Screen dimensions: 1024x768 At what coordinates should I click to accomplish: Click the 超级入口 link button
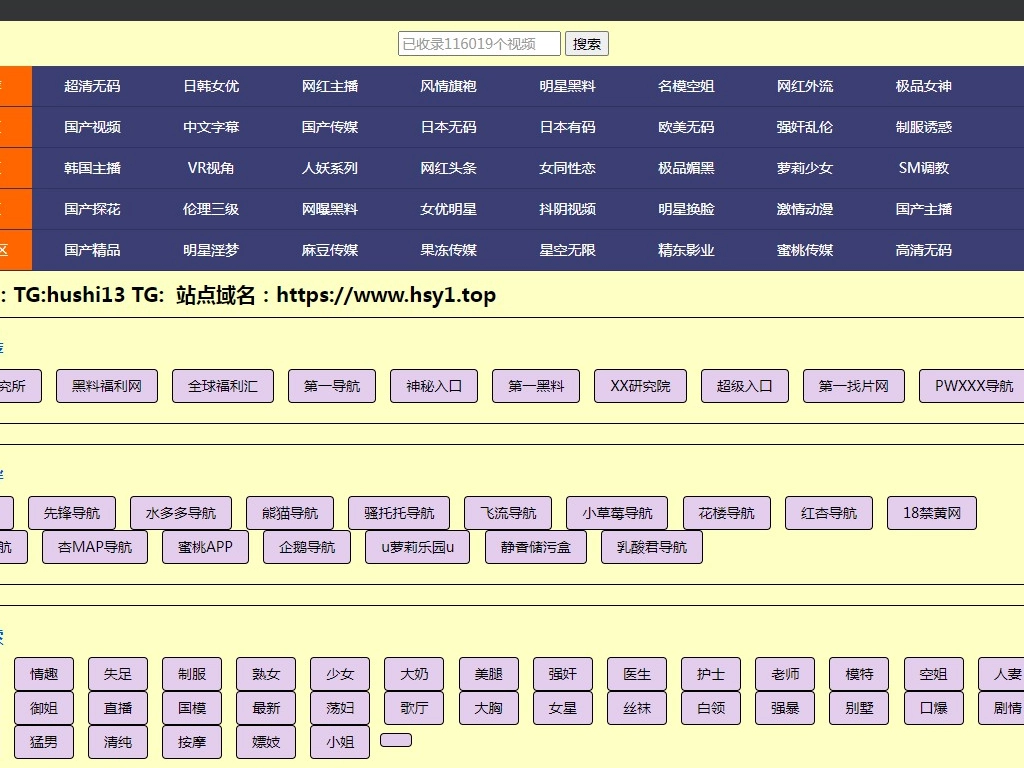coord(745,386)
